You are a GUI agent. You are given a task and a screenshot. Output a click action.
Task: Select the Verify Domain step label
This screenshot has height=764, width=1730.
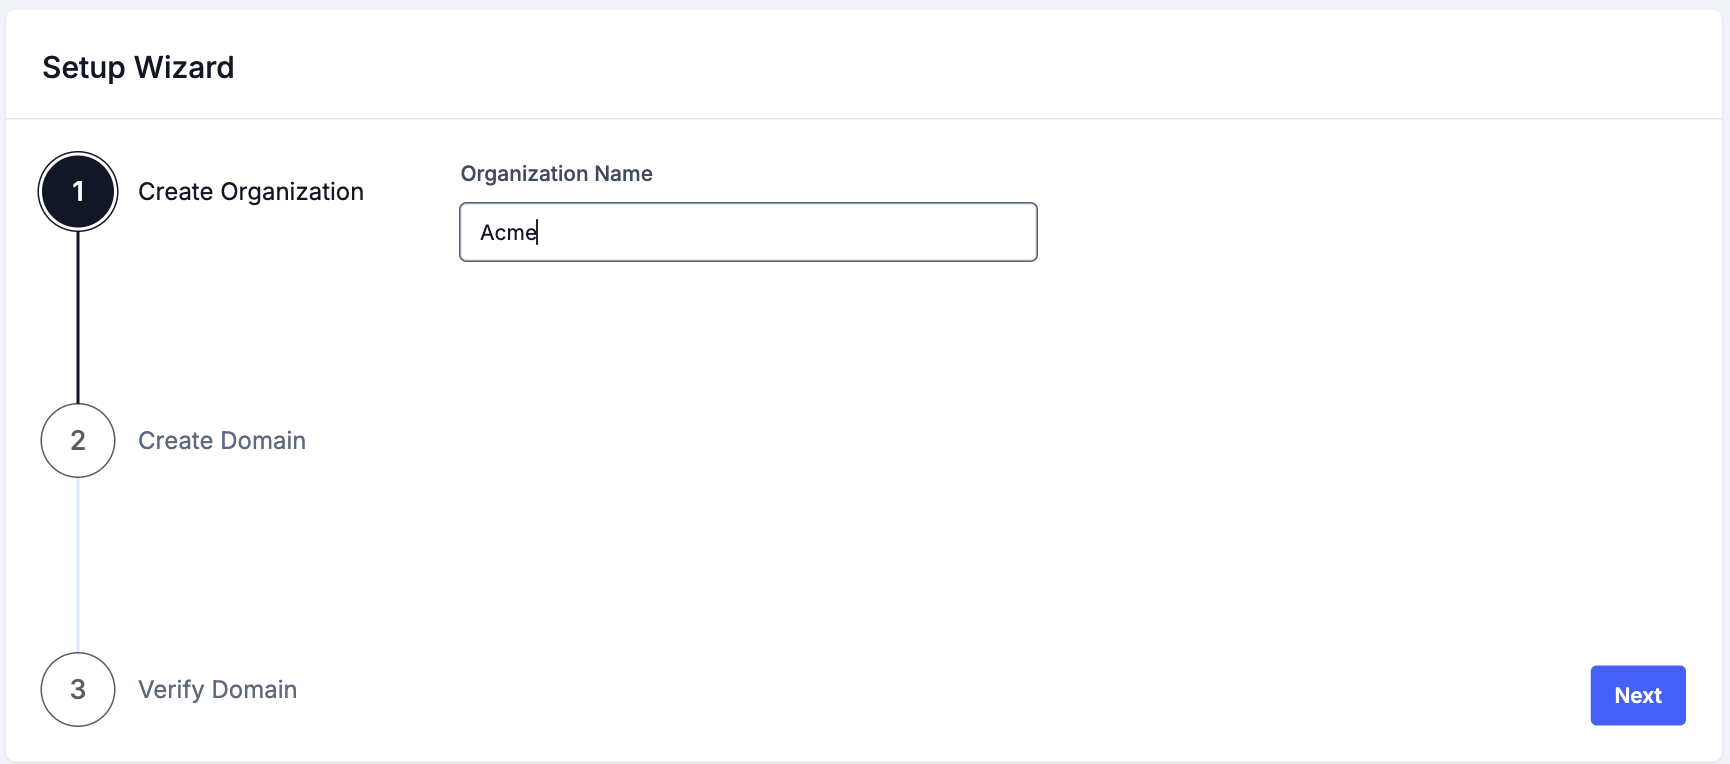(217, 689)
